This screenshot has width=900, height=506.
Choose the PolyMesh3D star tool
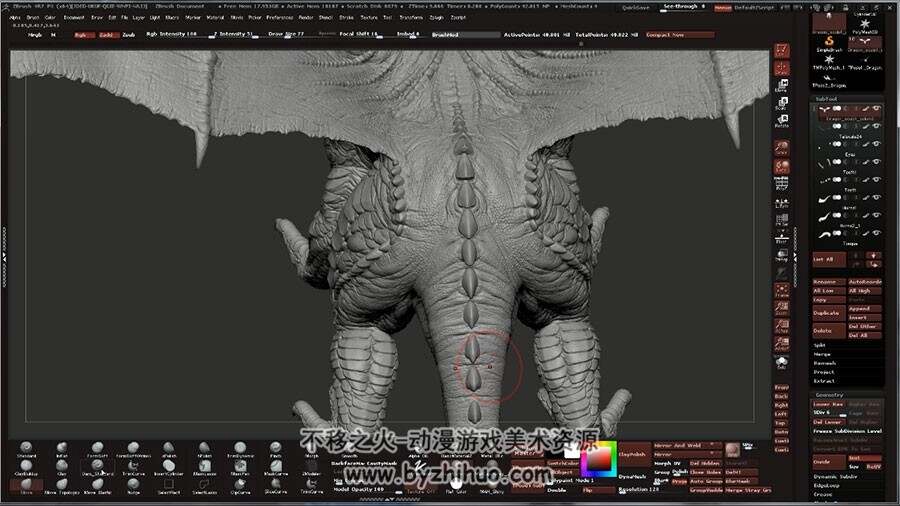click(x=864, y=26)
